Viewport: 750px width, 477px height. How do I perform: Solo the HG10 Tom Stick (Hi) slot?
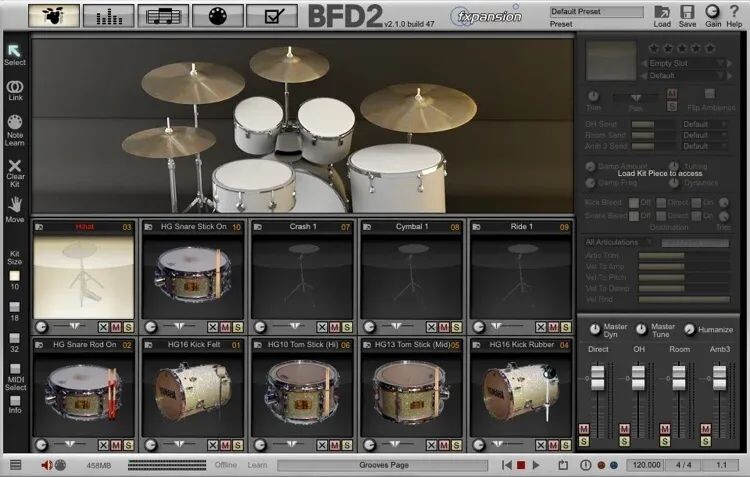(347, 445)
